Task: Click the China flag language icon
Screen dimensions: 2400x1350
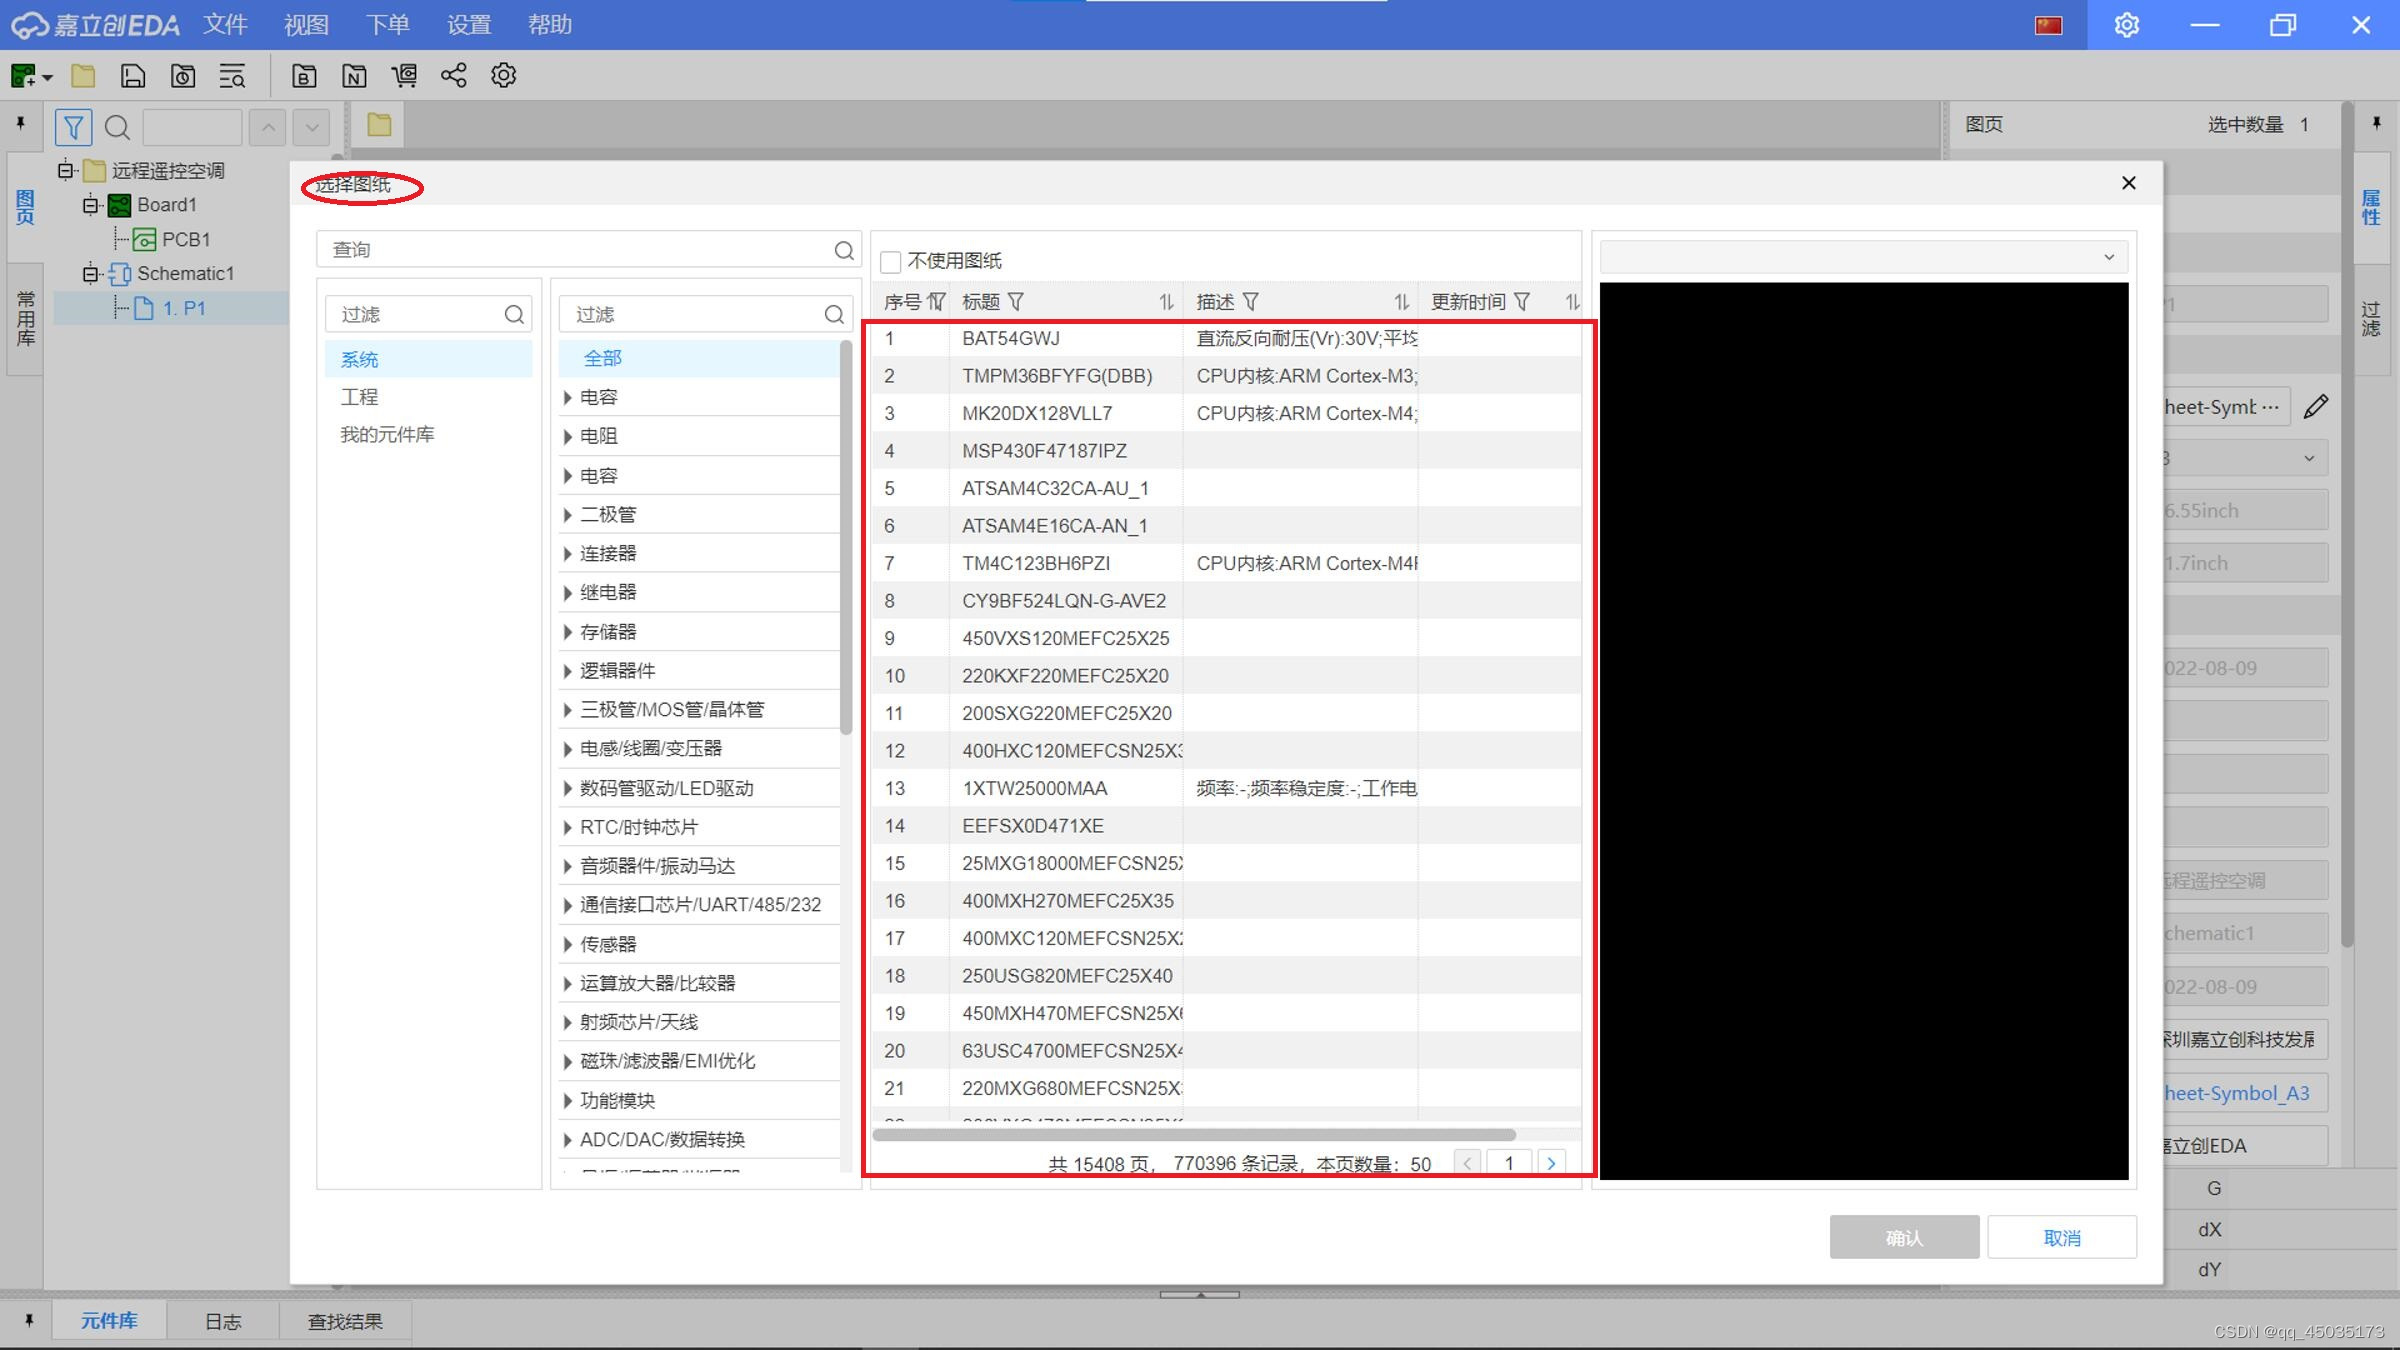Action: (x=2048, y=25)
